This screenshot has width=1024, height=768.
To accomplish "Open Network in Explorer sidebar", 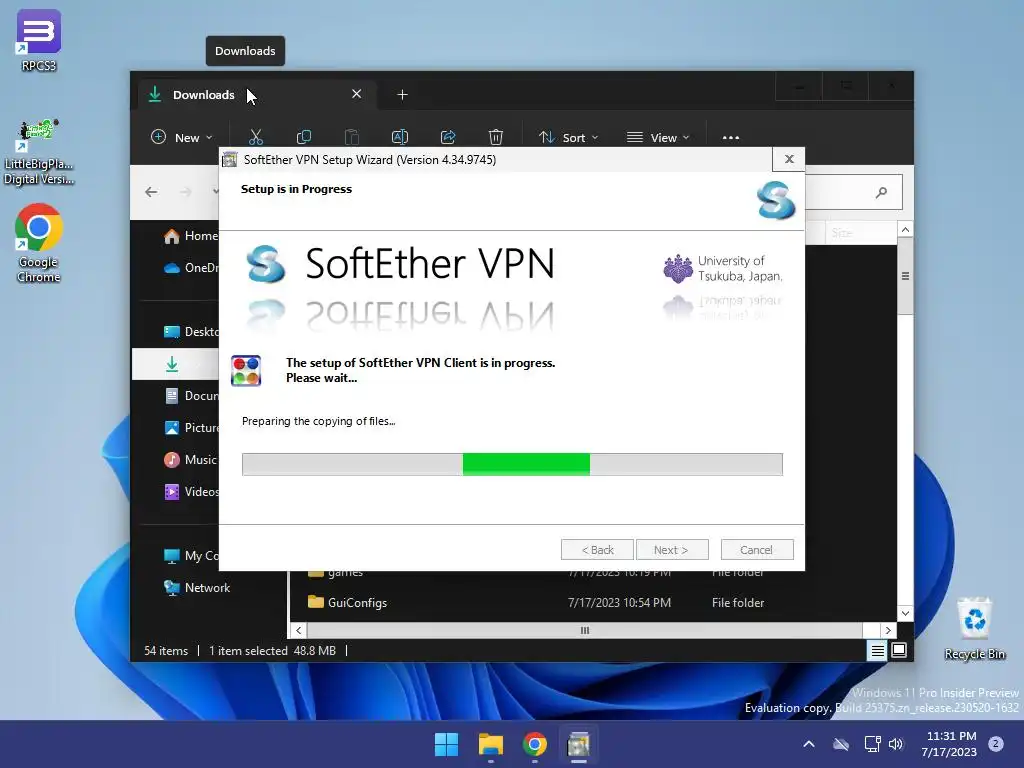I will click(x=197, y=588).
